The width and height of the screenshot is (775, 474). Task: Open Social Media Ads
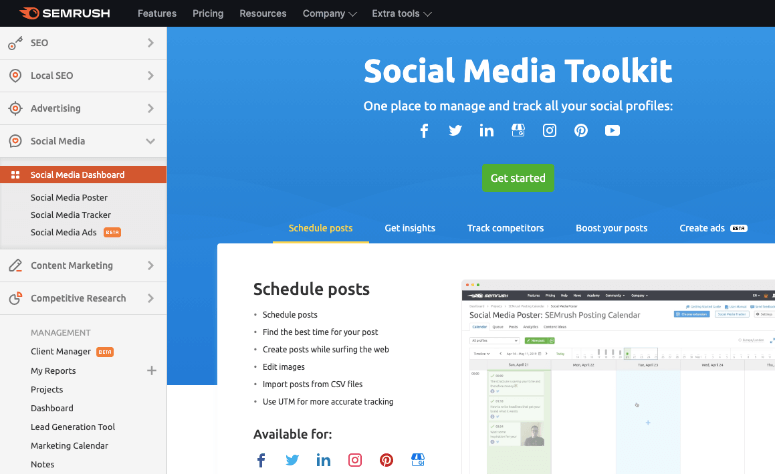(63, 232)
